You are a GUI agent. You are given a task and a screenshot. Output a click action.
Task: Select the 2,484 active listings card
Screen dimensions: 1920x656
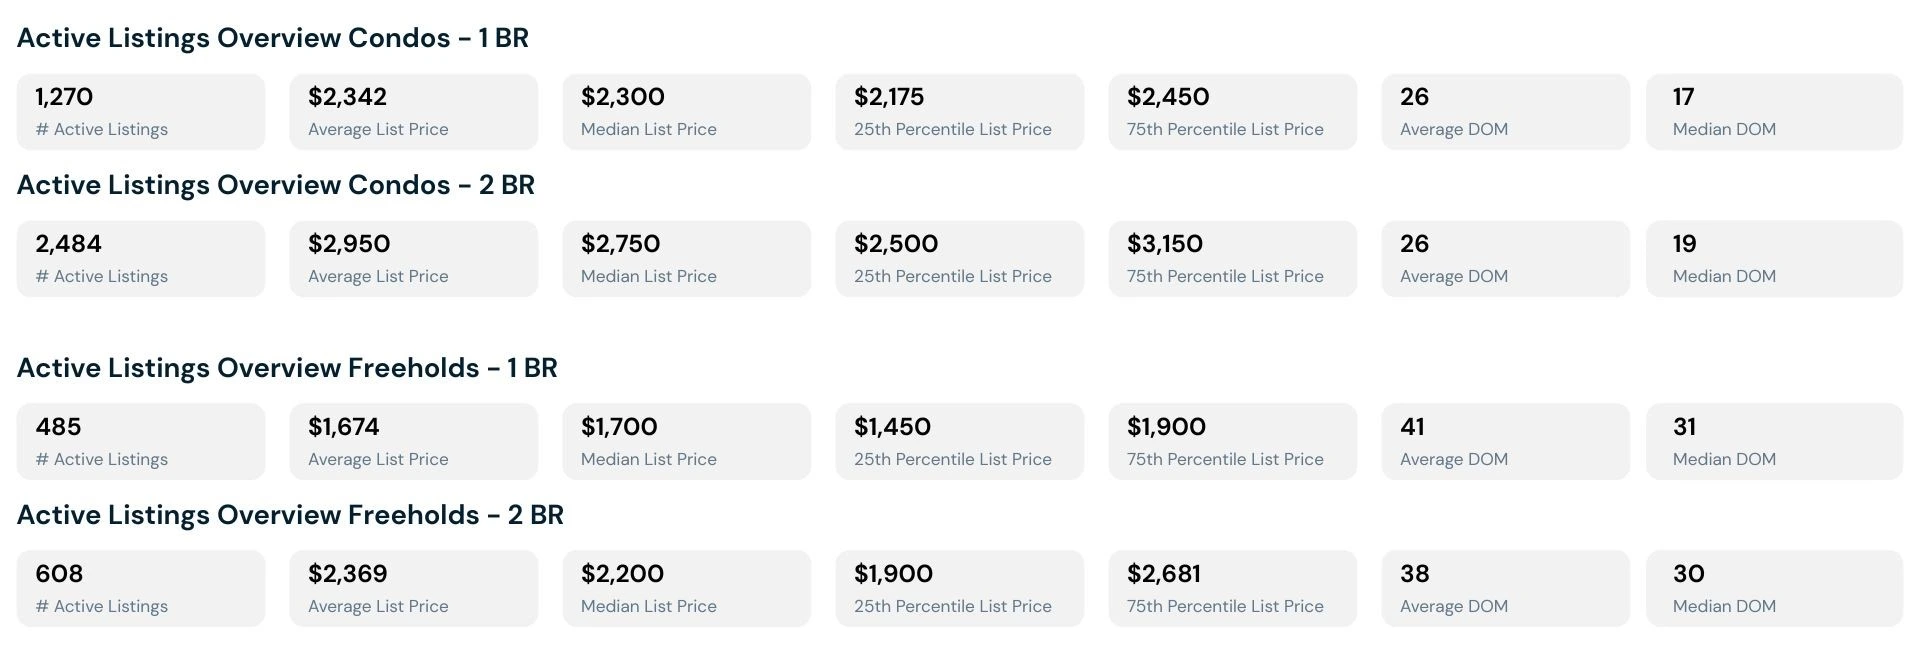point(141,259)
